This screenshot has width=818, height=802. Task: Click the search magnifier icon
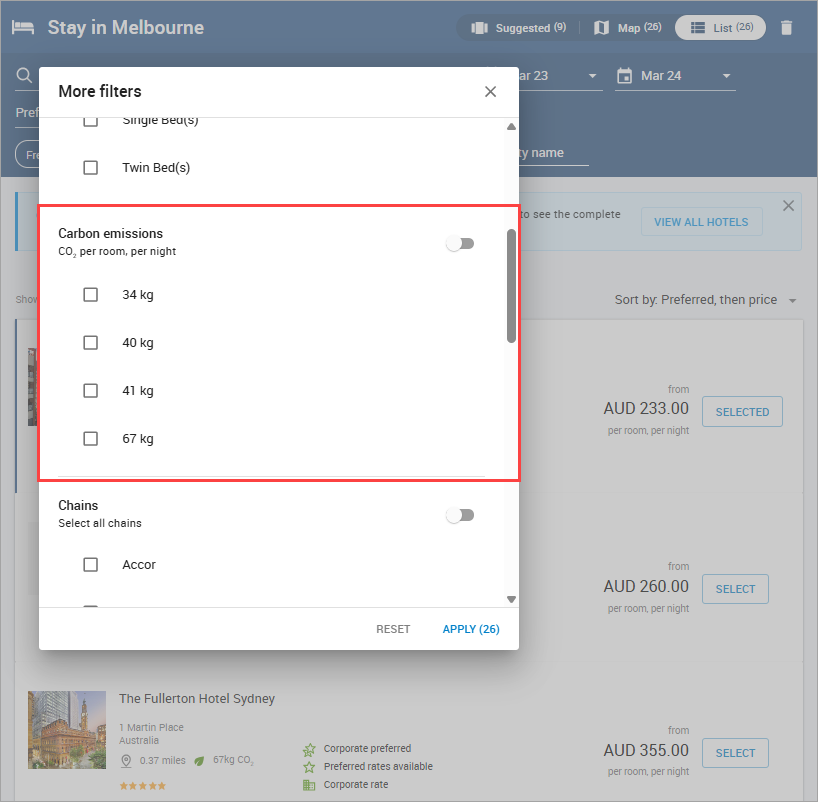coord(24,76)
